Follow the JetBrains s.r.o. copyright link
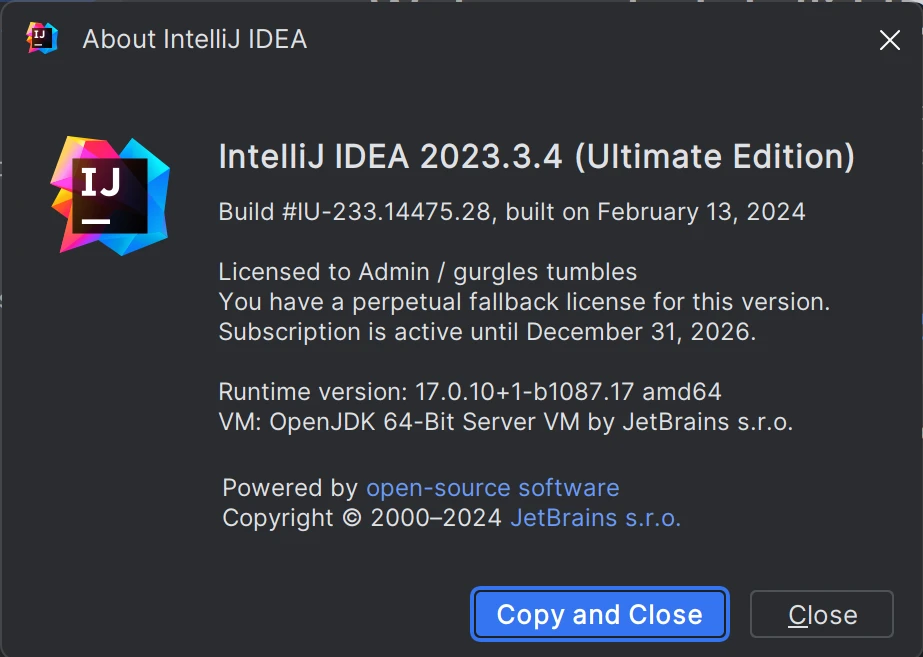Image resolution: width=923 pixels, height=657 pixels. (x=595, y=518)
